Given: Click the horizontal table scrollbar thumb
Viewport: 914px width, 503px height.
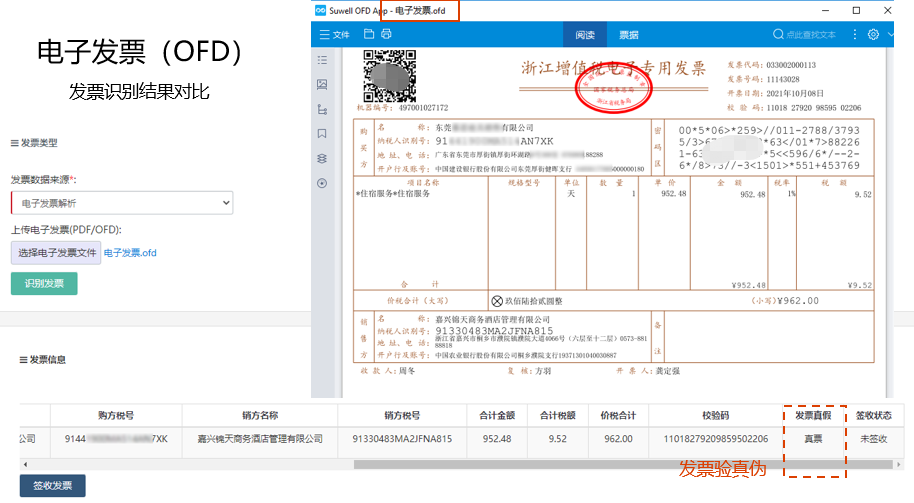Looking at the screenshot, I should [x=623, y=464].
